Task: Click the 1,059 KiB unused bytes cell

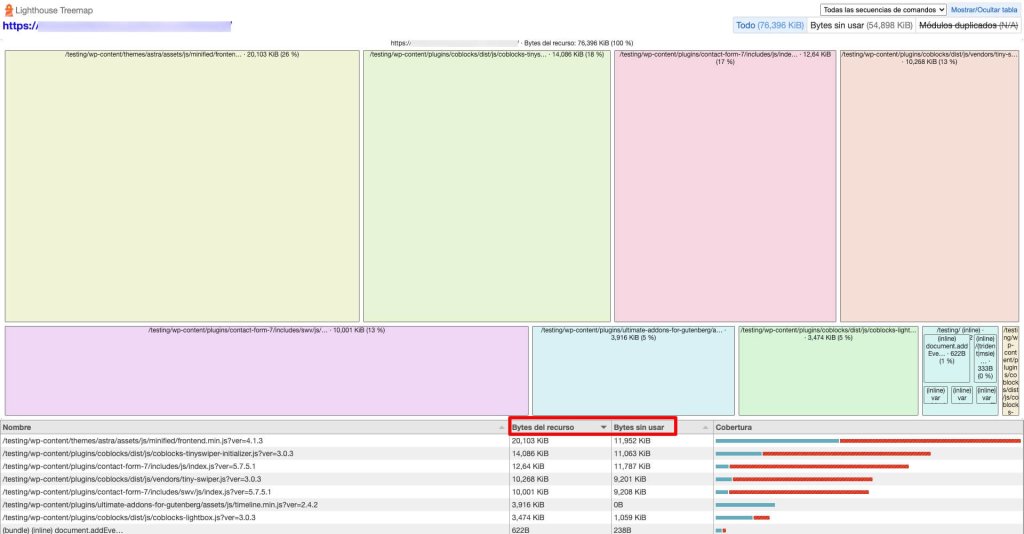Action: (x=662, y=518)
